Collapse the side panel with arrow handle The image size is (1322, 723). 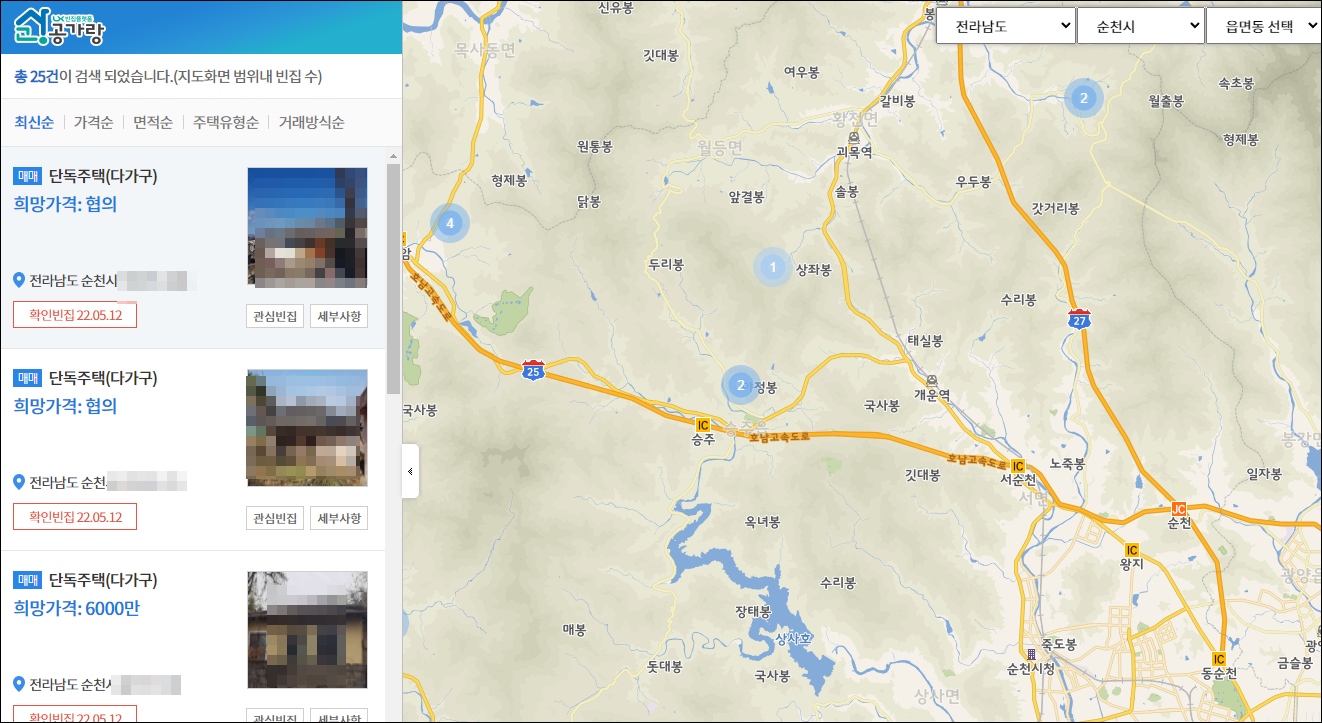[410, 471]
